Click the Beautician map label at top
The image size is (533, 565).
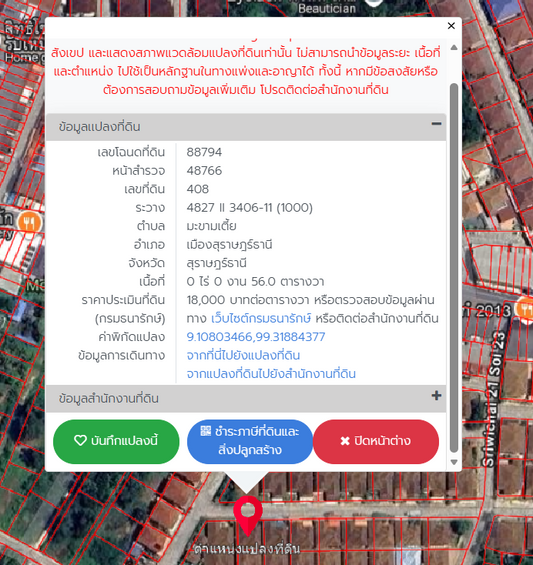(x=327, y=8)
